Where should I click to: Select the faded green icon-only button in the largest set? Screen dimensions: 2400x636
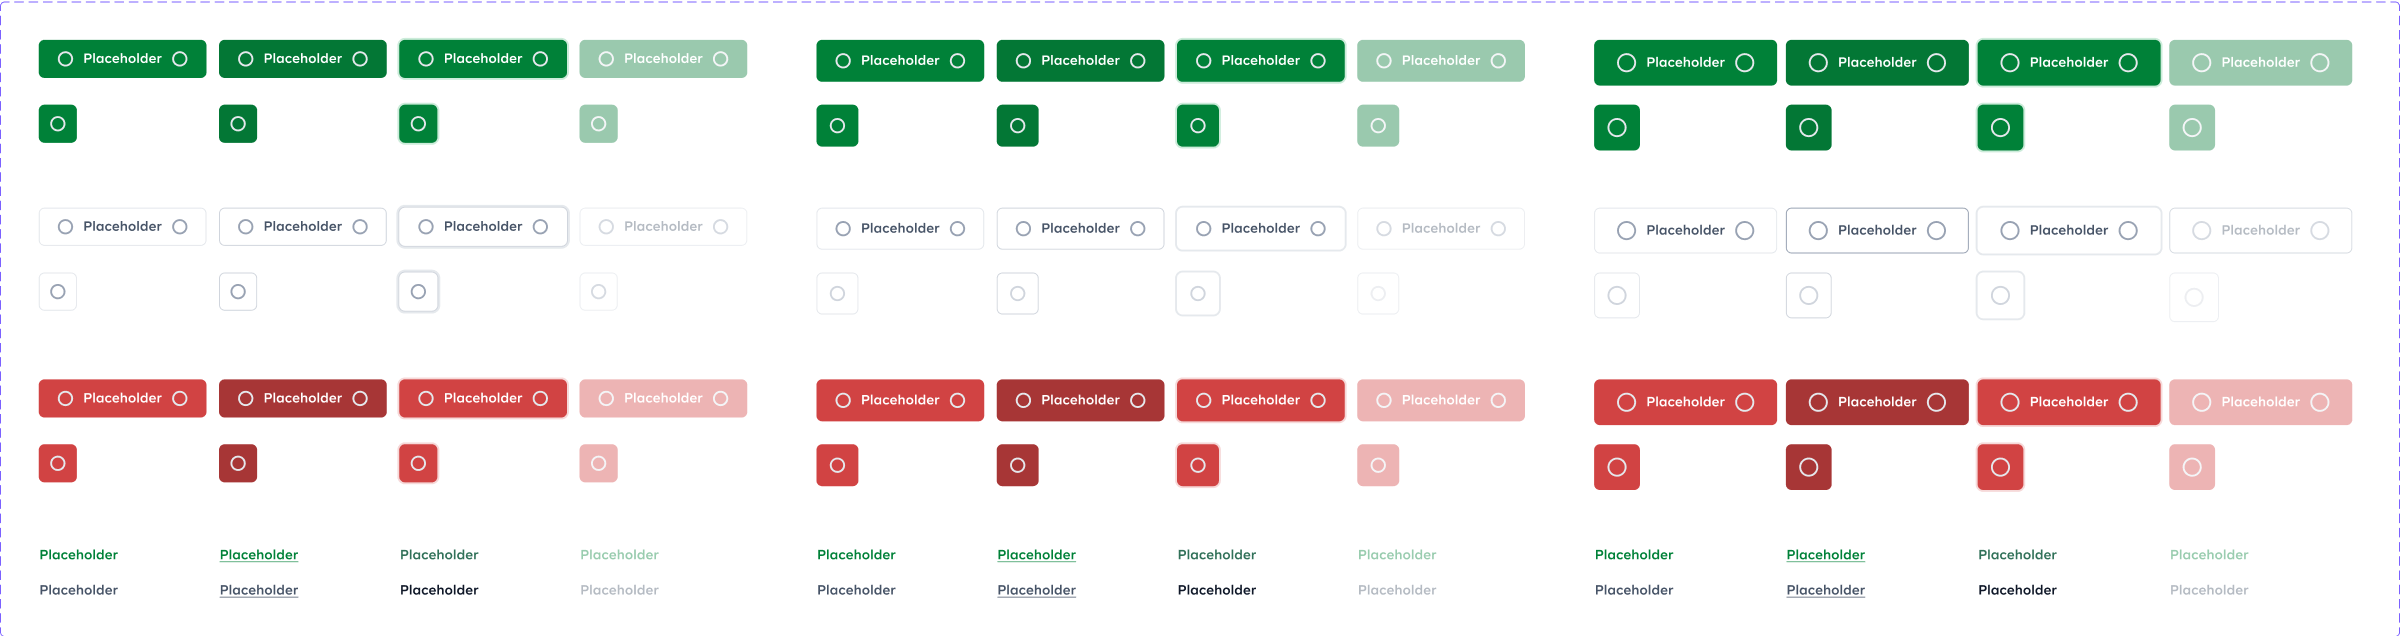[x=2192, y=127]
